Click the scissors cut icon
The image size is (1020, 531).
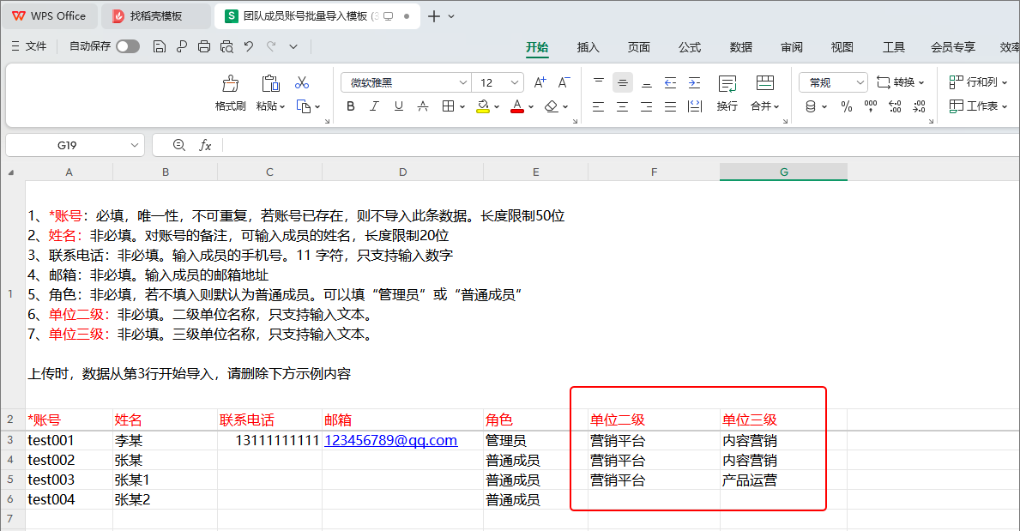coord(302,83)
